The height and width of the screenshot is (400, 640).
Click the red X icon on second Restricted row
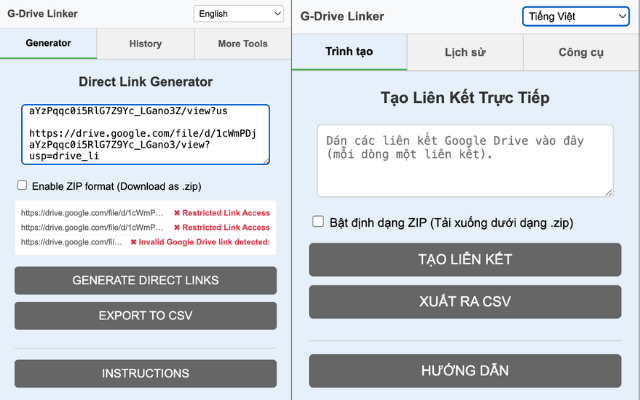(177, 228)
